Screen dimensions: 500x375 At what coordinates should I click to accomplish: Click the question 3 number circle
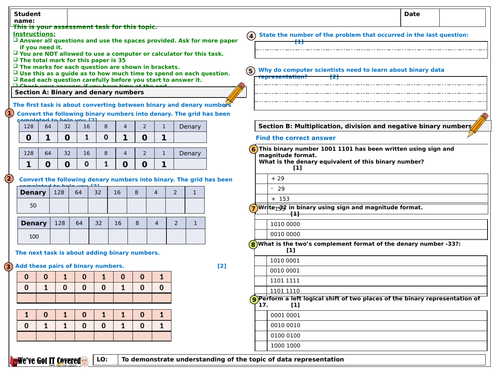[x=9, y=267]
